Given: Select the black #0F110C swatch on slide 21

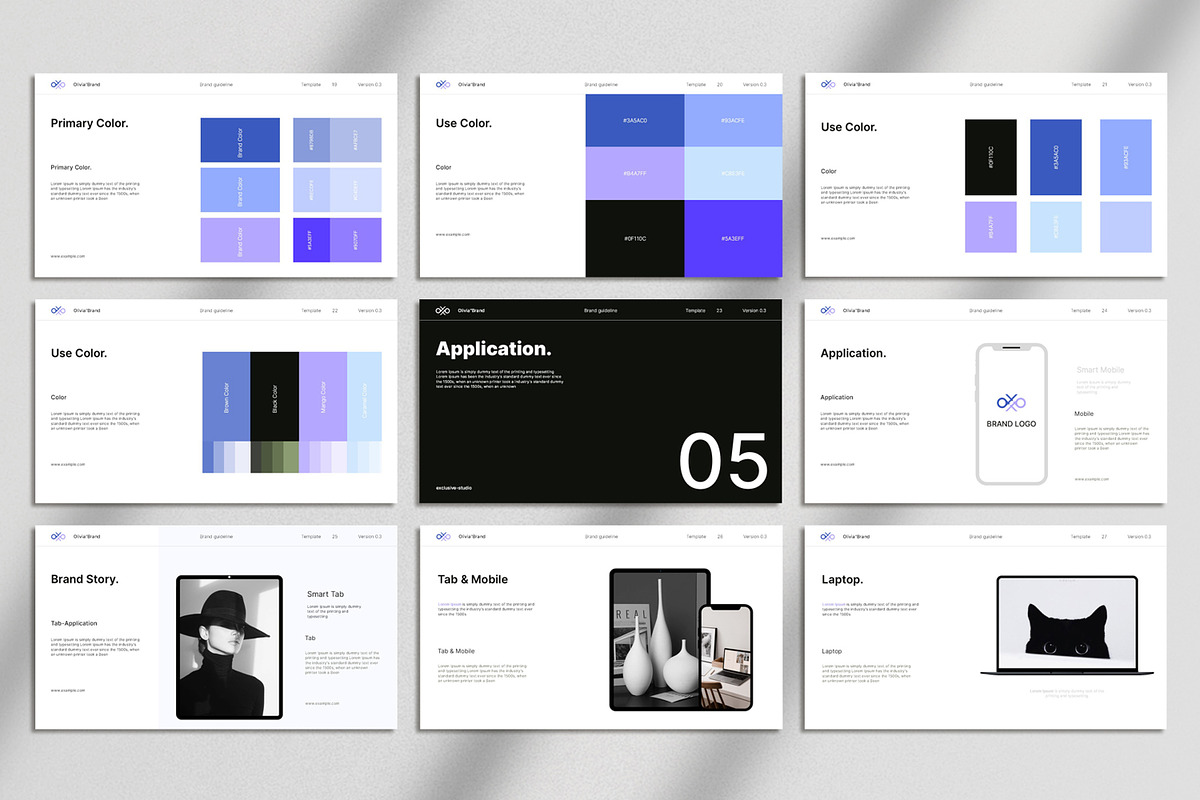Looking at the screenshot, I should click(x=991, y=157).
